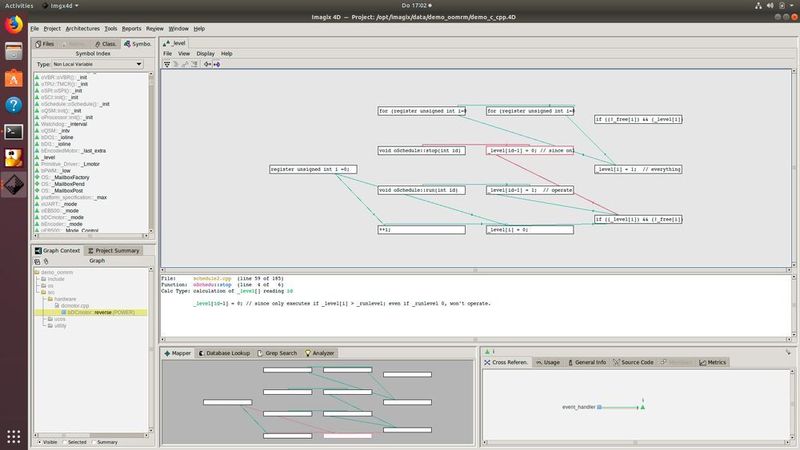The height and width of the screenshot is (450, 800).
Task: Click the pin icon at the panel's upper right corner
Action: pos(788,352)
